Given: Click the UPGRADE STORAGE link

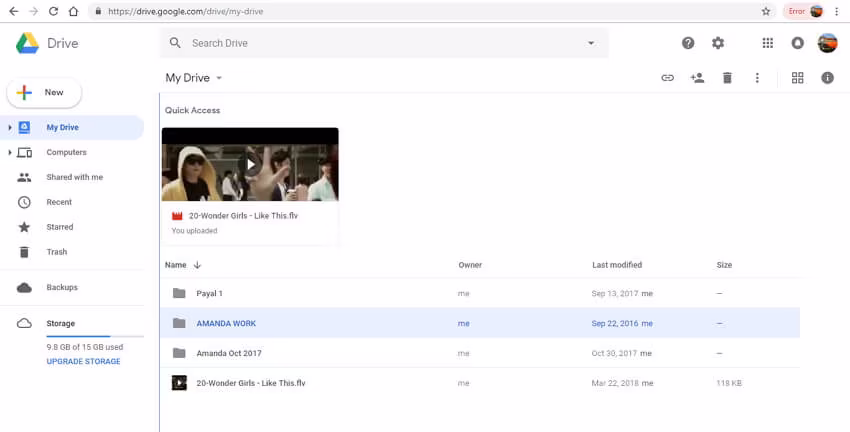Looking at the screenshot, I should tap(83, 361).
